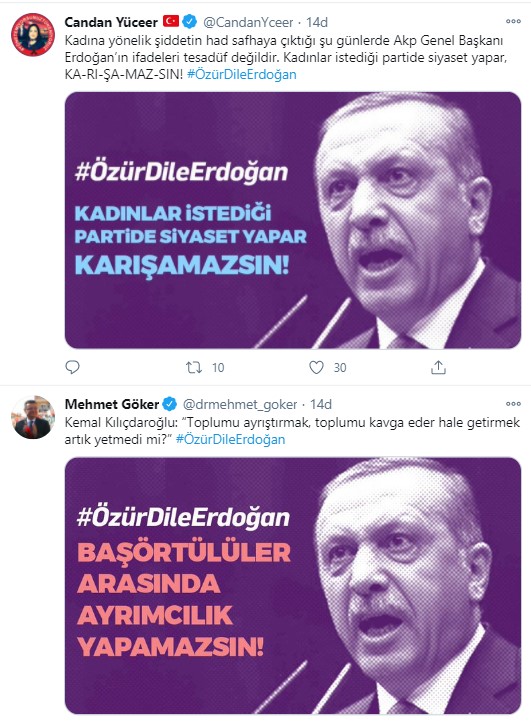Open Mehmet Göker's profile avatar
Screen dimensions: 531x721
coord(33,417)
